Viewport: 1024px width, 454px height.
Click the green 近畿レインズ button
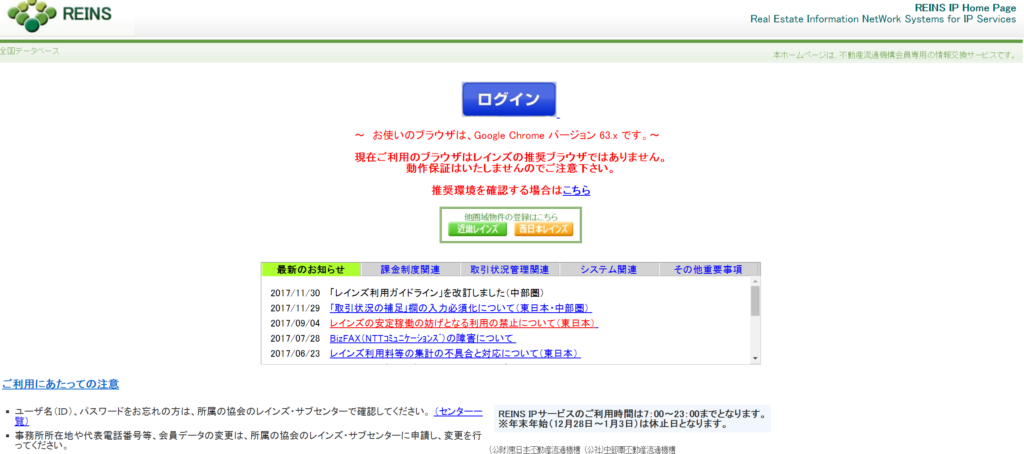pos(477,229)
